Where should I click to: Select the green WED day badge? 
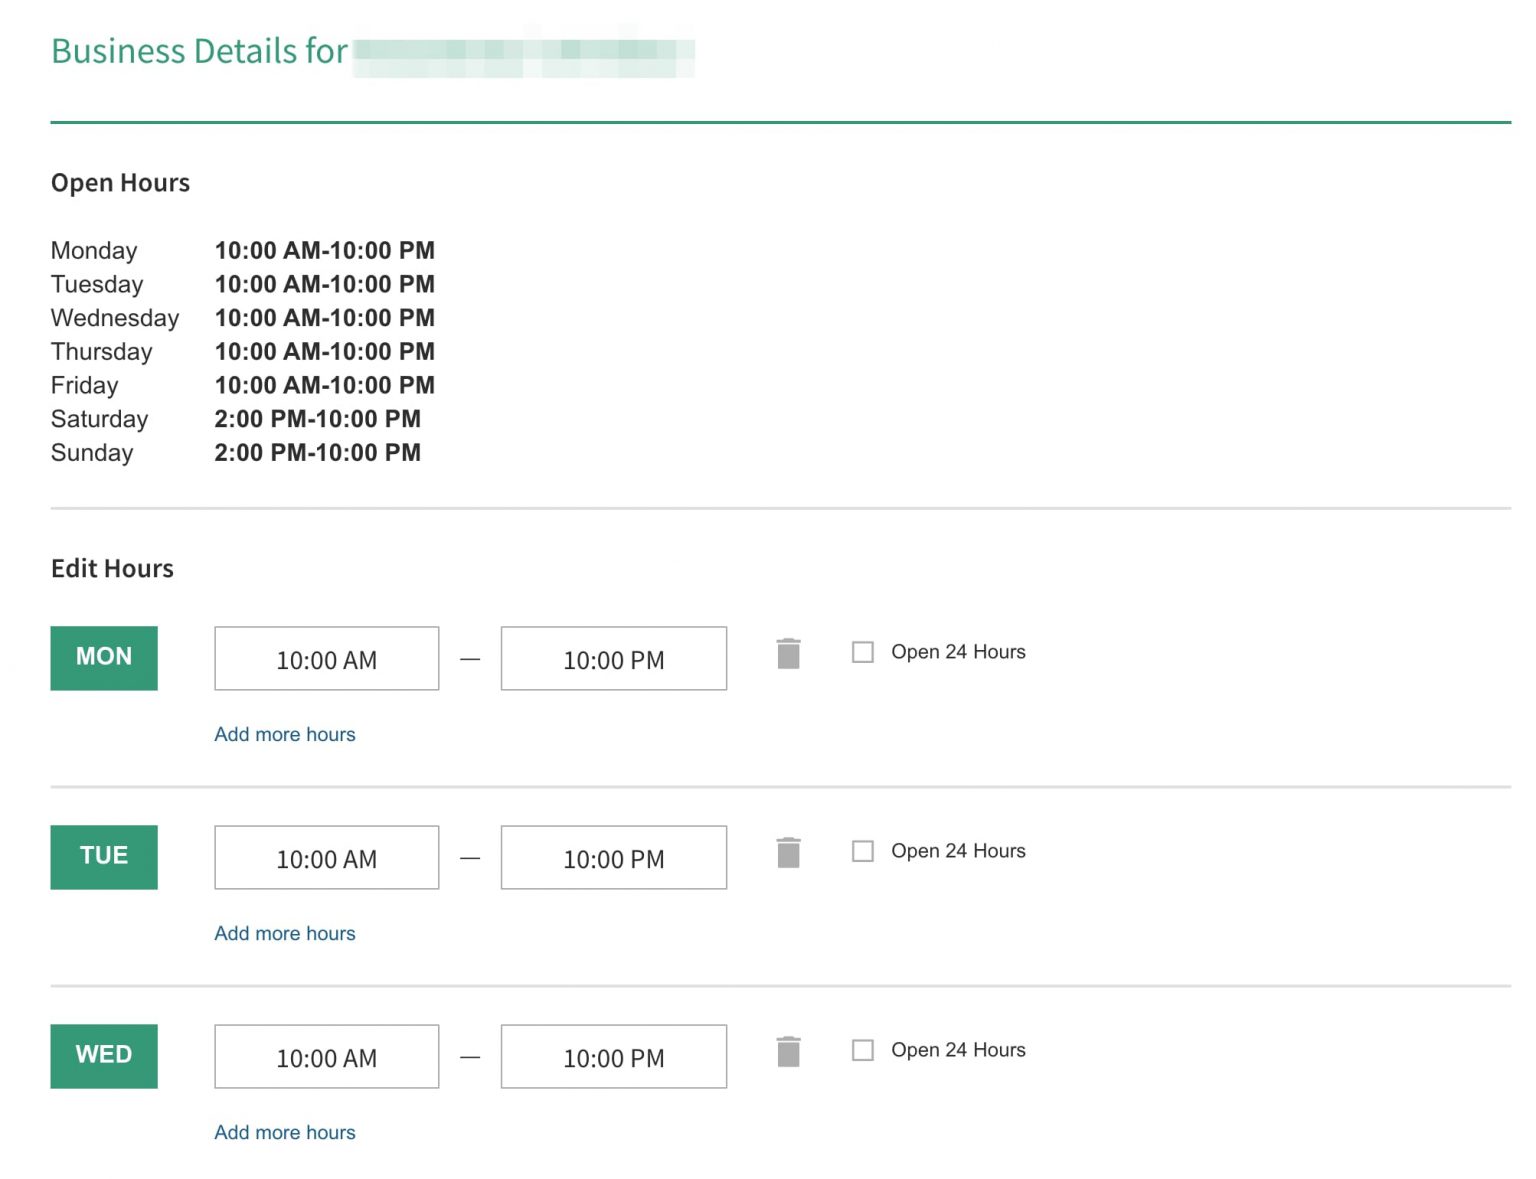pos(104,1055)
